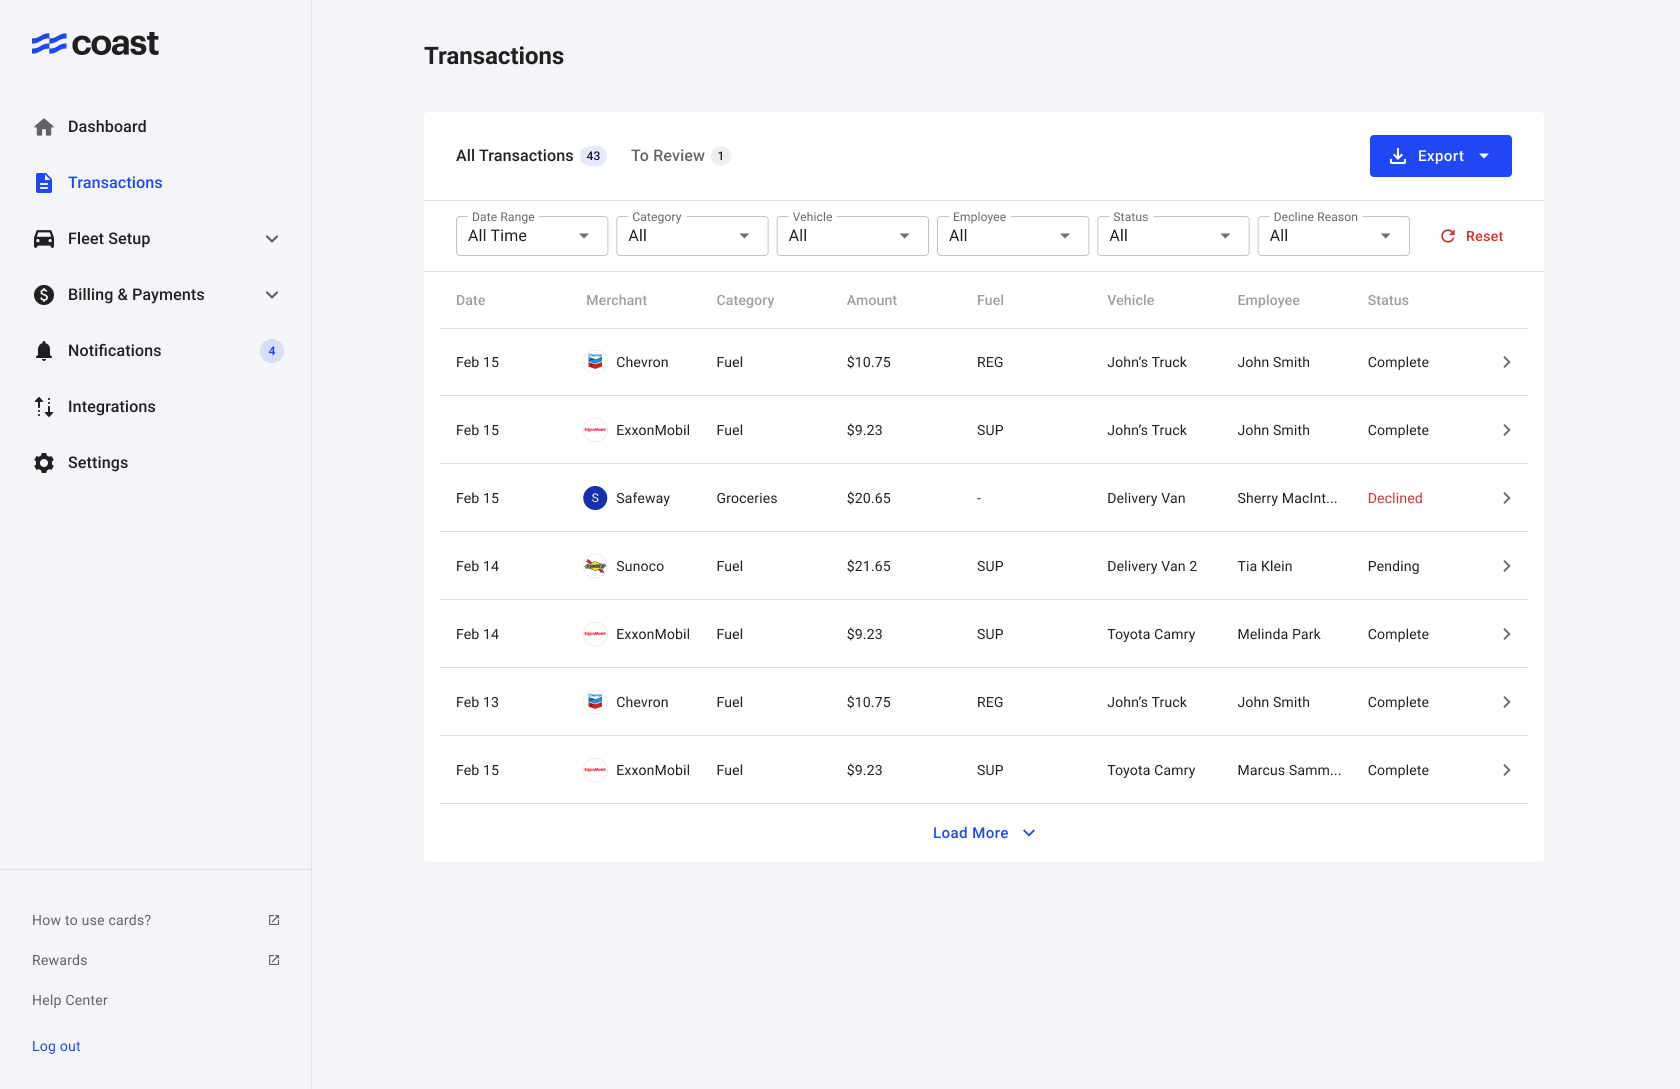The image size is (1680, 1089).
Task: Open the Status filter dropdown
Action: tap(1172, 235)
